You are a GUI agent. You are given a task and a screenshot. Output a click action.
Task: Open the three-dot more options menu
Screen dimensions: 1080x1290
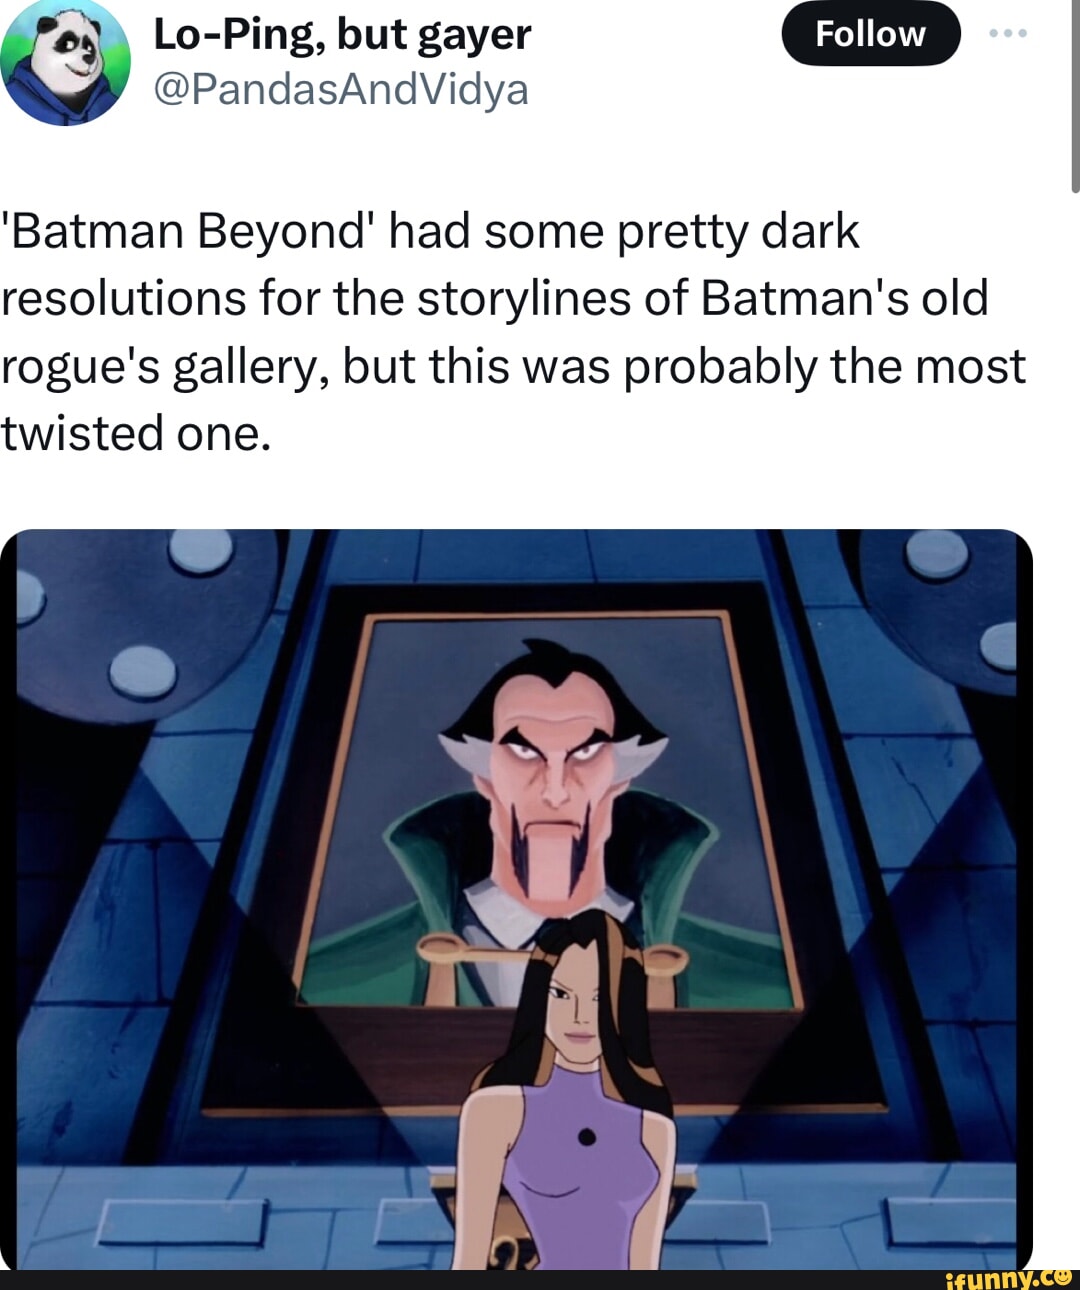click(x=1007, y=34)
